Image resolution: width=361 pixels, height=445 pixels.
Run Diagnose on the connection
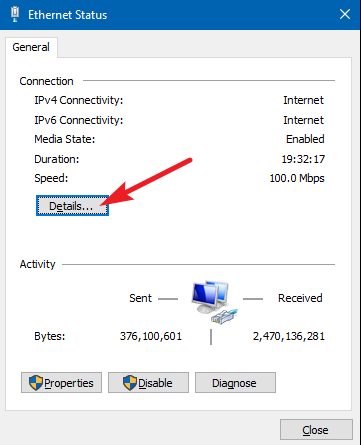point(235,383)
